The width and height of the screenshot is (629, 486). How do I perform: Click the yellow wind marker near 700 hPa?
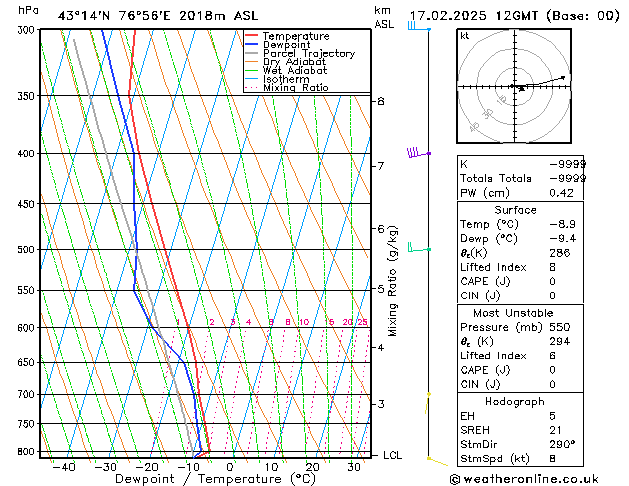pyautogui.click(x=428, y=395)
